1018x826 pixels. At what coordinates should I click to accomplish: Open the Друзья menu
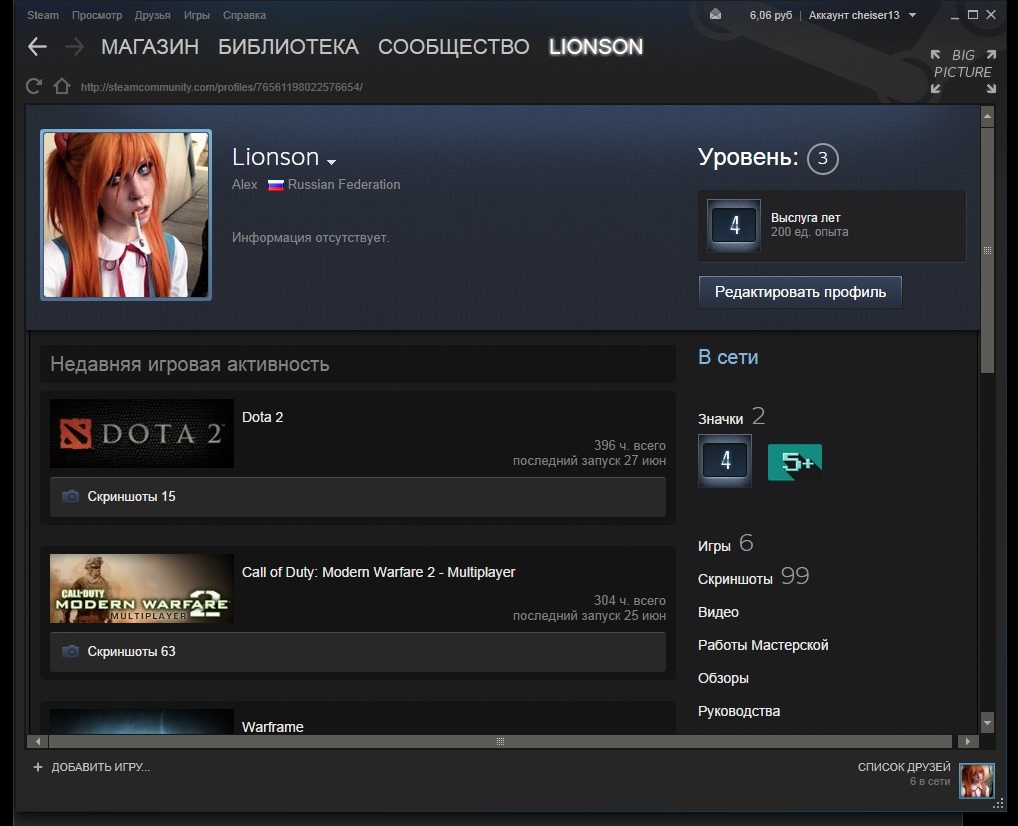coord(153,15)
